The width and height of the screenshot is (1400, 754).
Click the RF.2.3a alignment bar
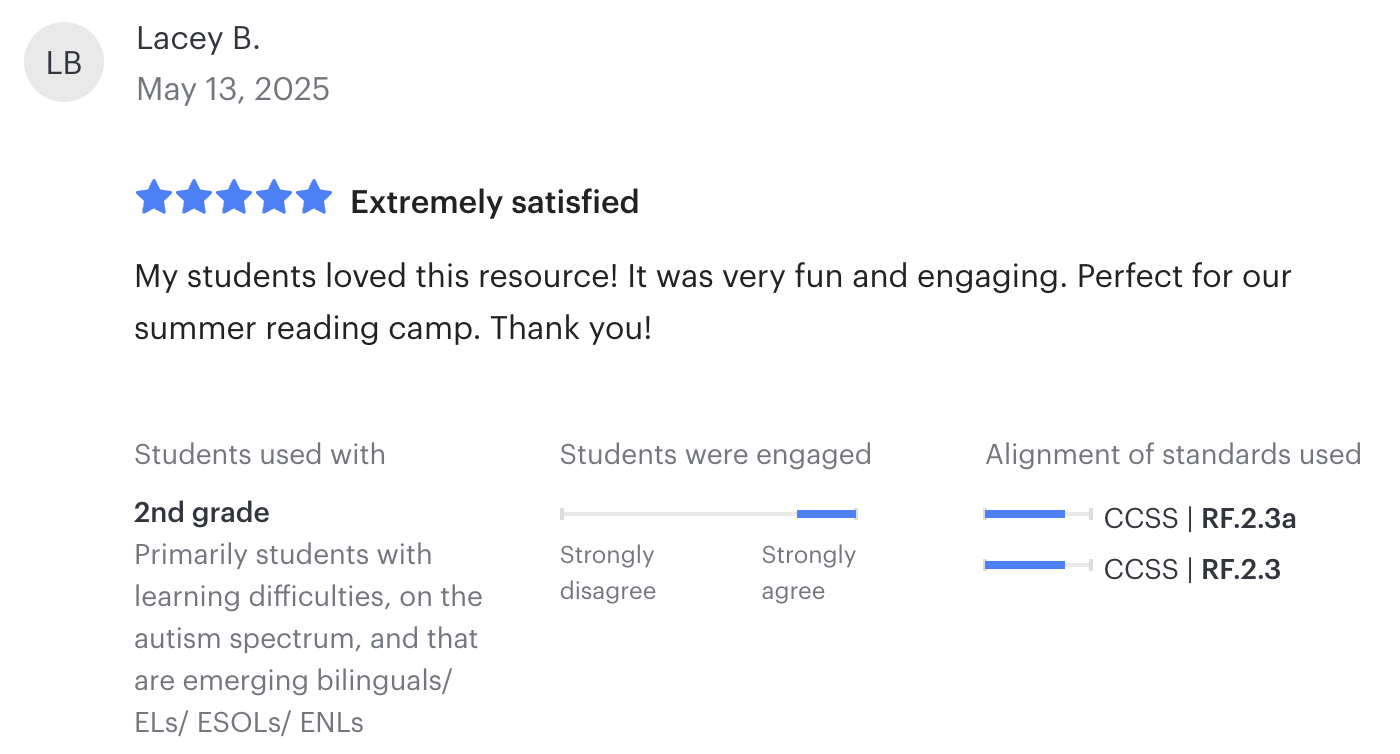(x=1038, y=514)
